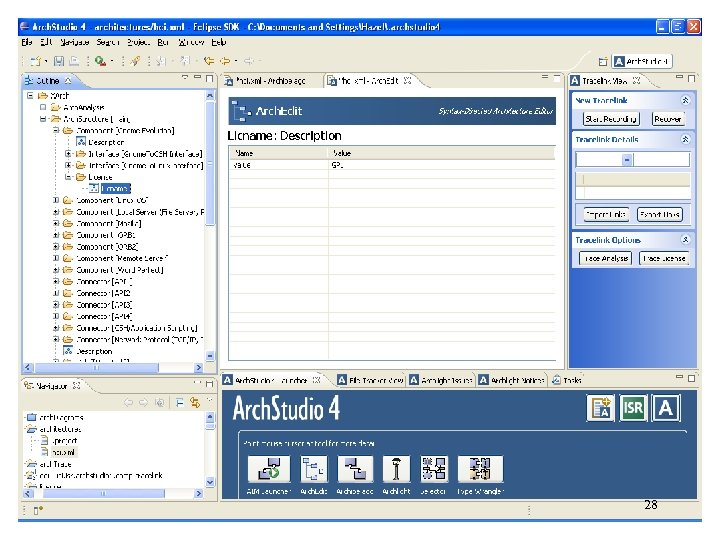Collapse the xArch root node
The width and height of the screenshot is (720, 540).
(x=30, y=96)
